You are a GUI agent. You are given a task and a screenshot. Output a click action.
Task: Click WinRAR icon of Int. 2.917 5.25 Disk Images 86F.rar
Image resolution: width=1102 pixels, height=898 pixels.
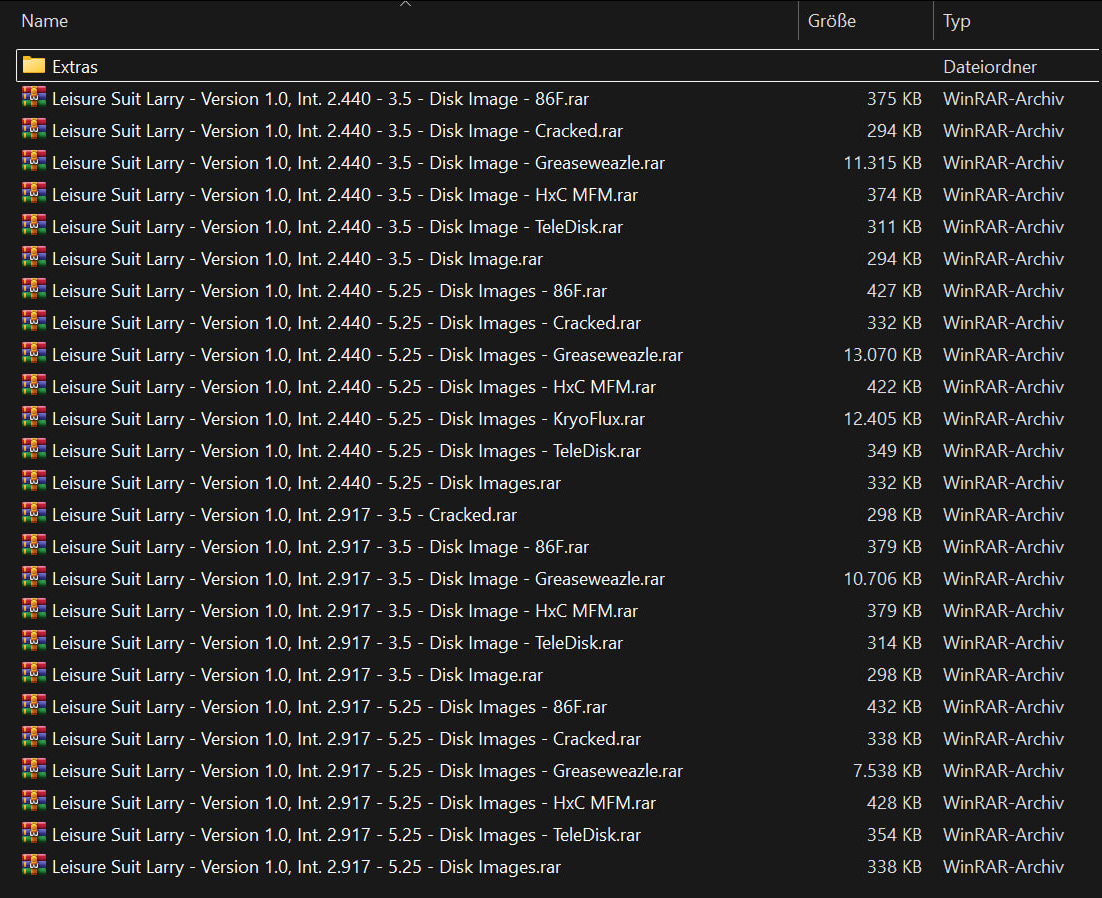pos(34,705)
